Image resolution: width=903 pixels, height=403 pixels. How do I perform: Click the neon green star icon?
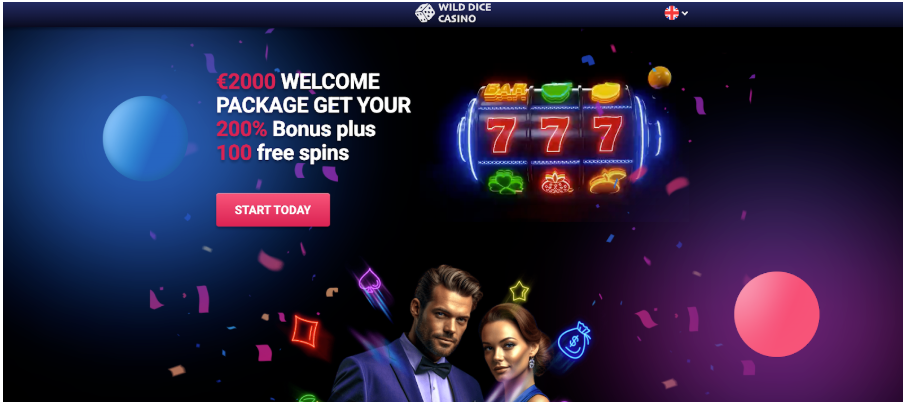pyautogui.click(x=519, y=291)
